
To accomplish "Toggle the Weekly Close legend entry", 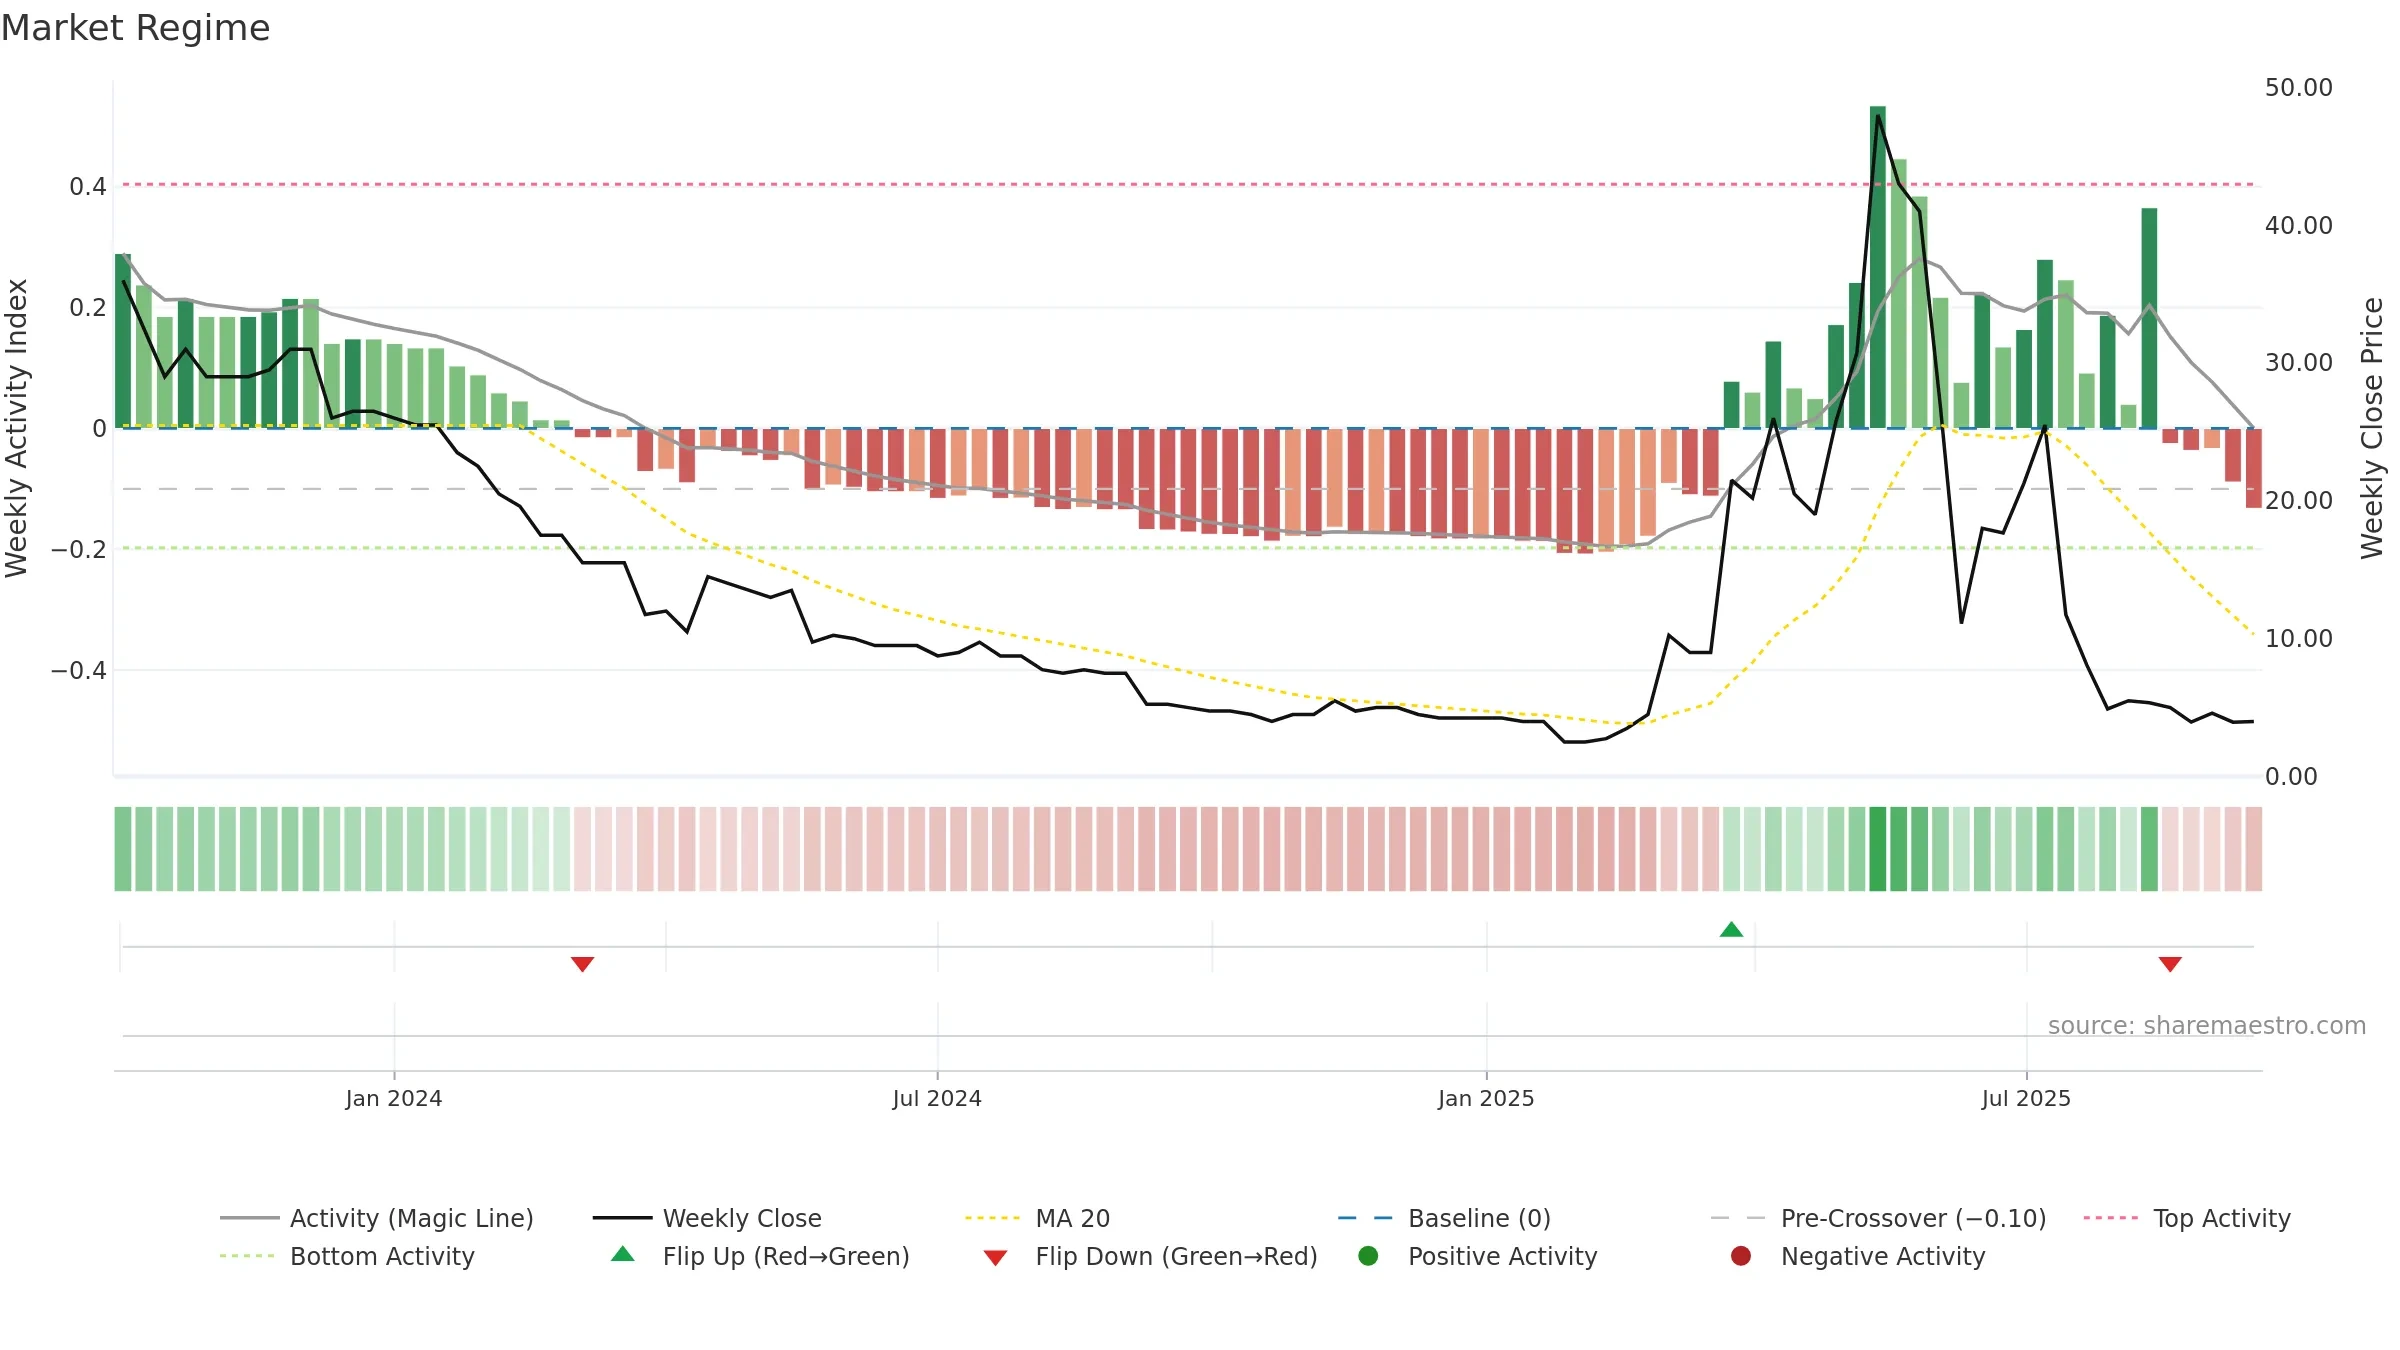I will 707,1218.
